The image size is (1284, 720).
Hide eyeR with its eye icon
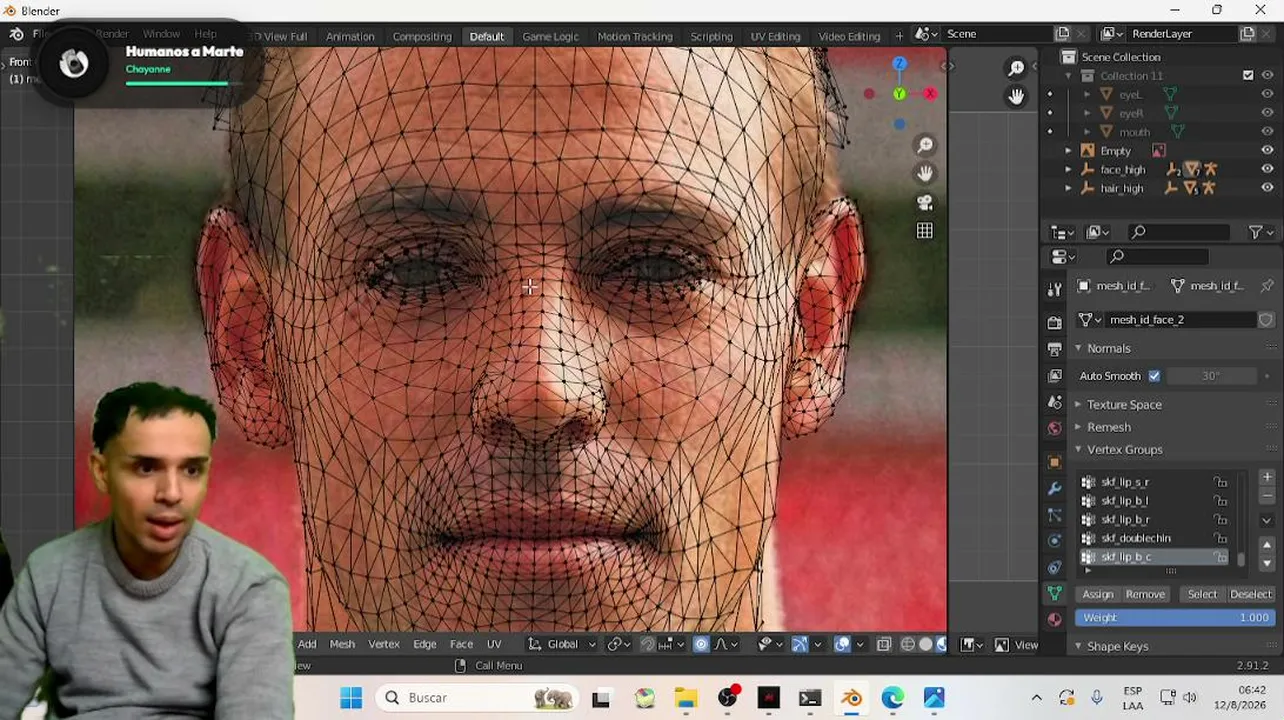click(x=1267, y=113)
